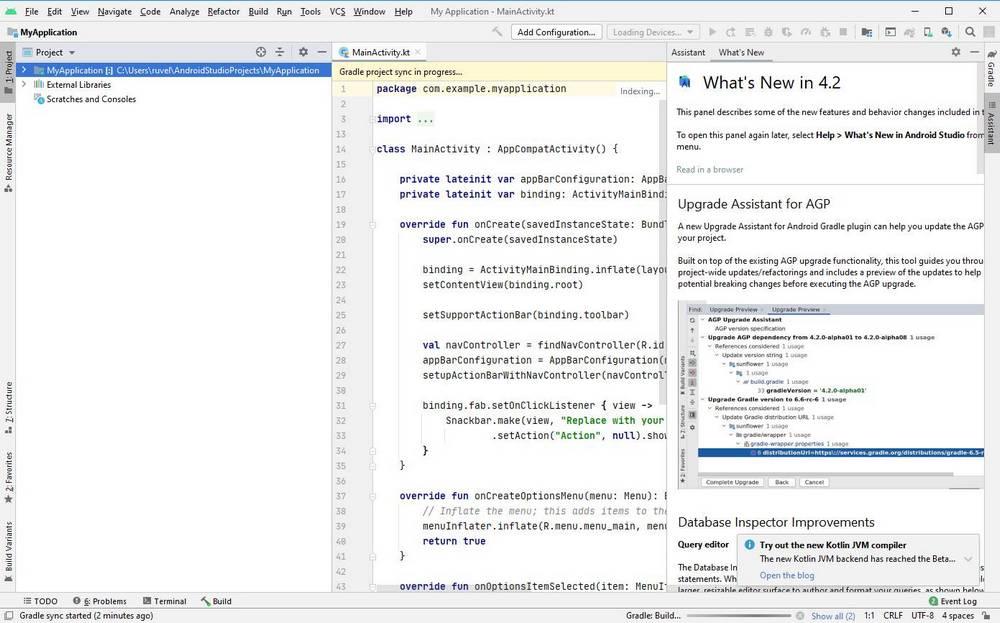
Task: Click the Open the blog link
Action: coord(787,575)
